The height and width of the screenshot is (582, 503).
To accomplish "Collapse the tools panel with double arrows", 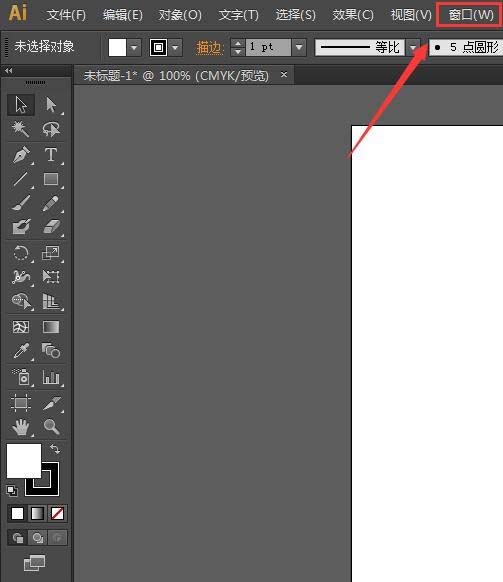I will [9, 71].
